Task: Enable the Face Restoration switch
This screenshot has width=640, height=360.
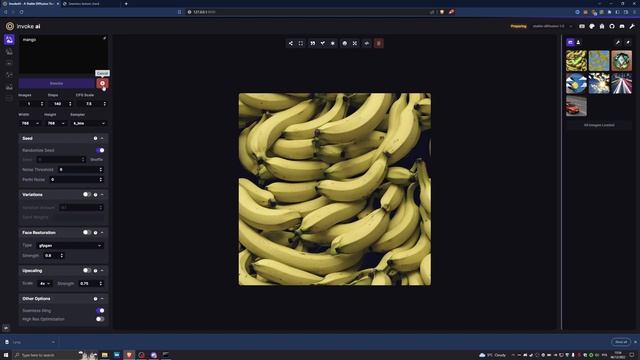Action: tap(87, 233)
